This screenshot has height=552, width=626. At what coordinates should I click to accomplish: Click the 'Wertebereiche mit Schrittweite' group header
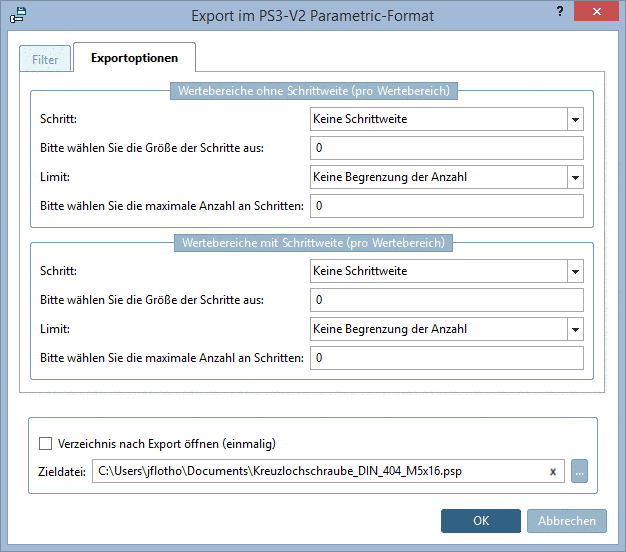pos(312,242)
